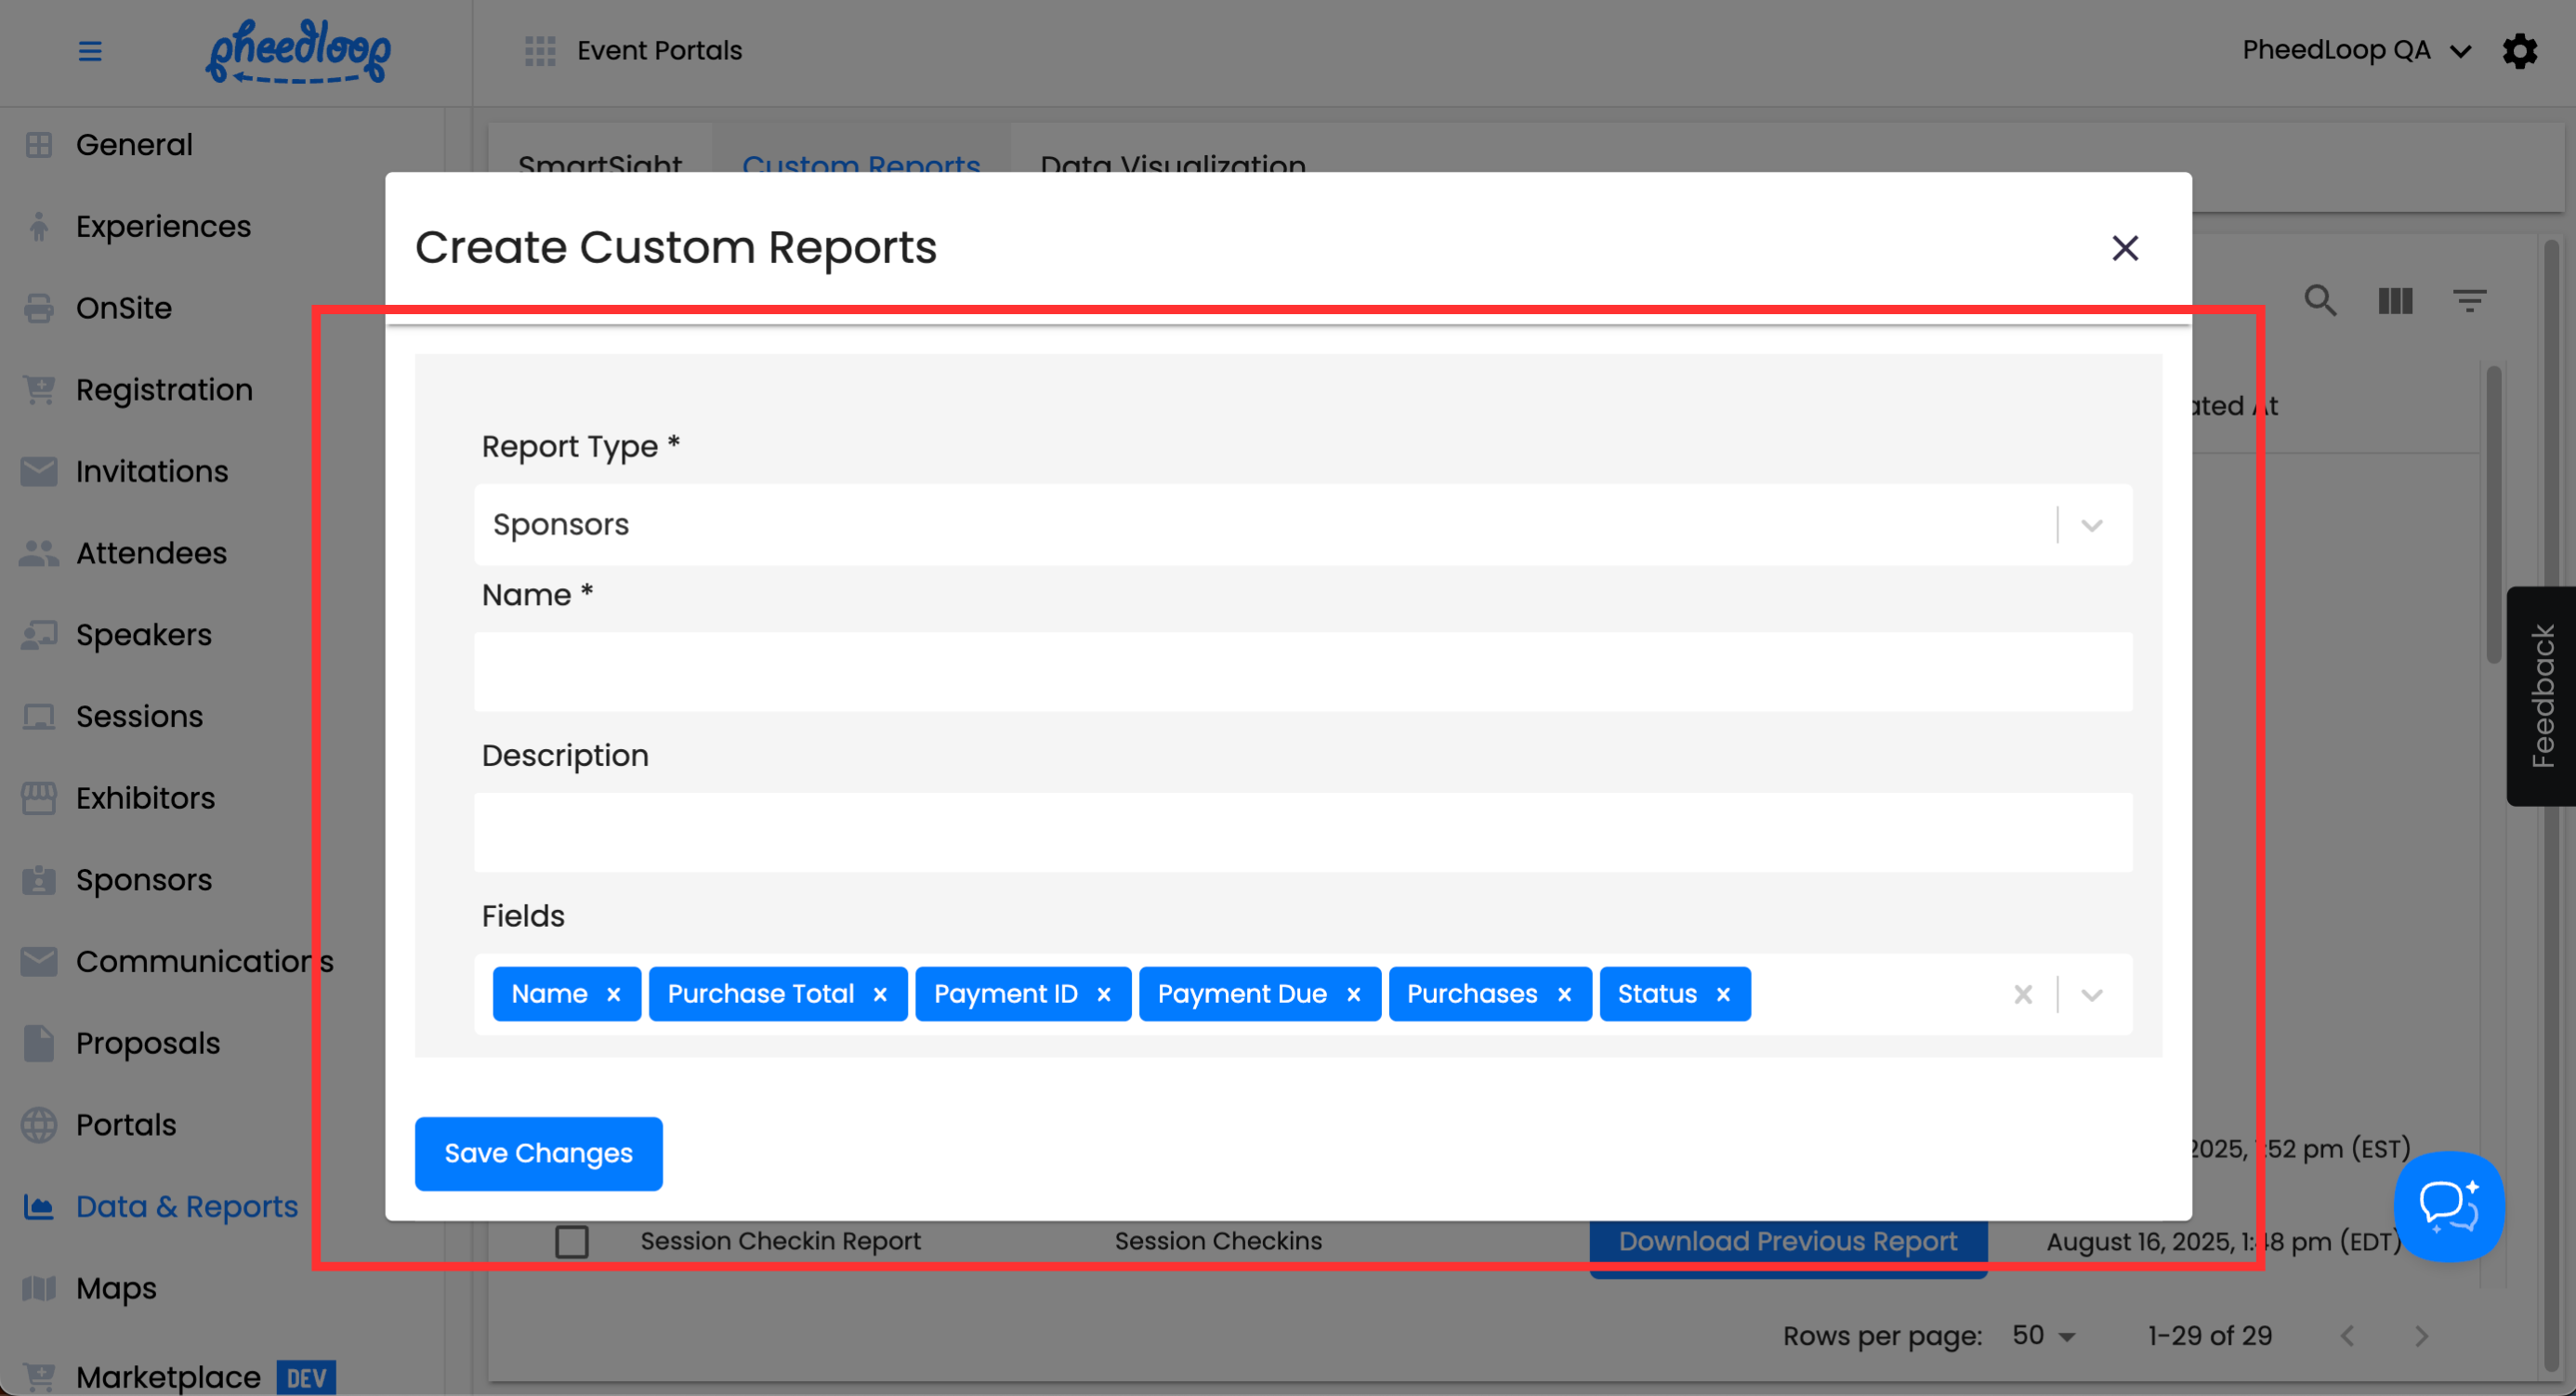Go to Data & Reports section
The height and width of the screenshot is (1396, 2576).
tap(186, 1206)
